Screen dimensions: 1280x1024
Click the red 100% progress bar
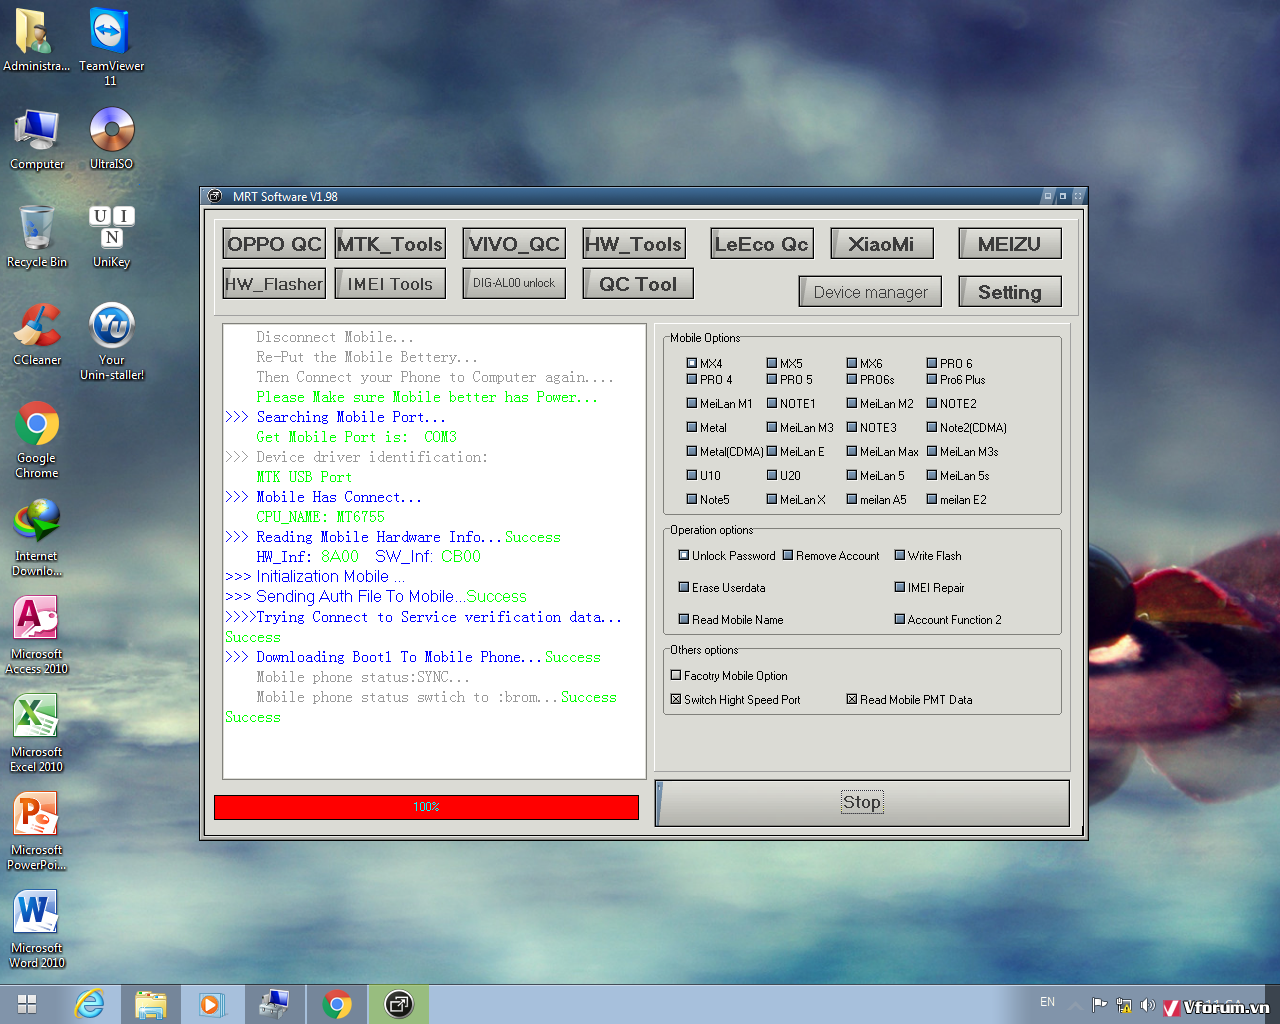426,807
